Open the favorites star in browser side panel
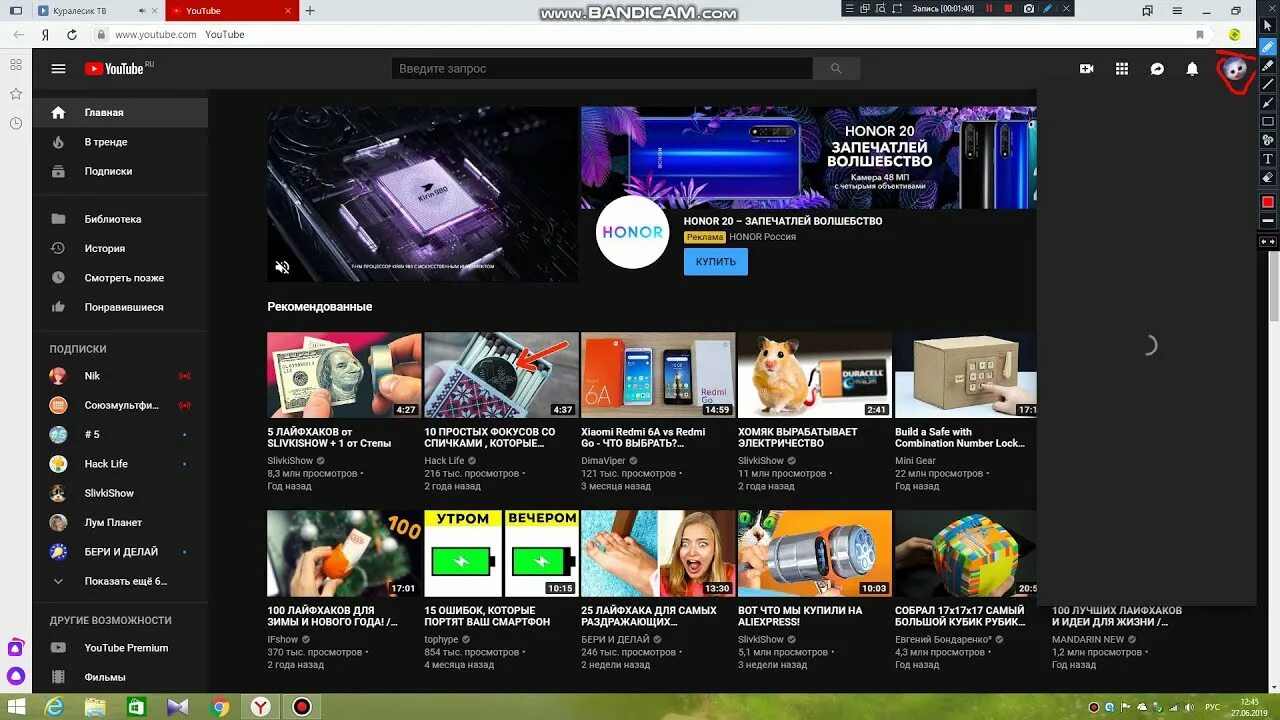1280x720 pixels. (x=16, y=94)
